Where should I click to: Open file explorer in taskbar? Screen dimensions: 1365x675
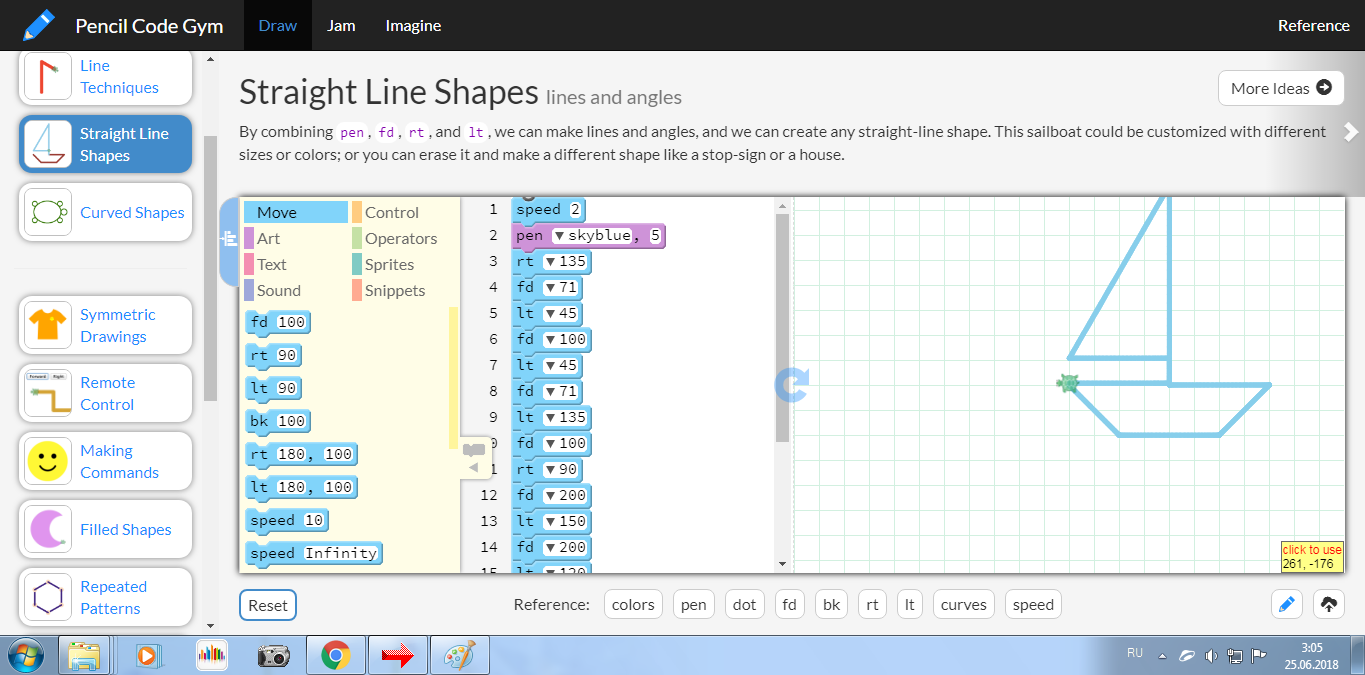[x=85, y=656]
